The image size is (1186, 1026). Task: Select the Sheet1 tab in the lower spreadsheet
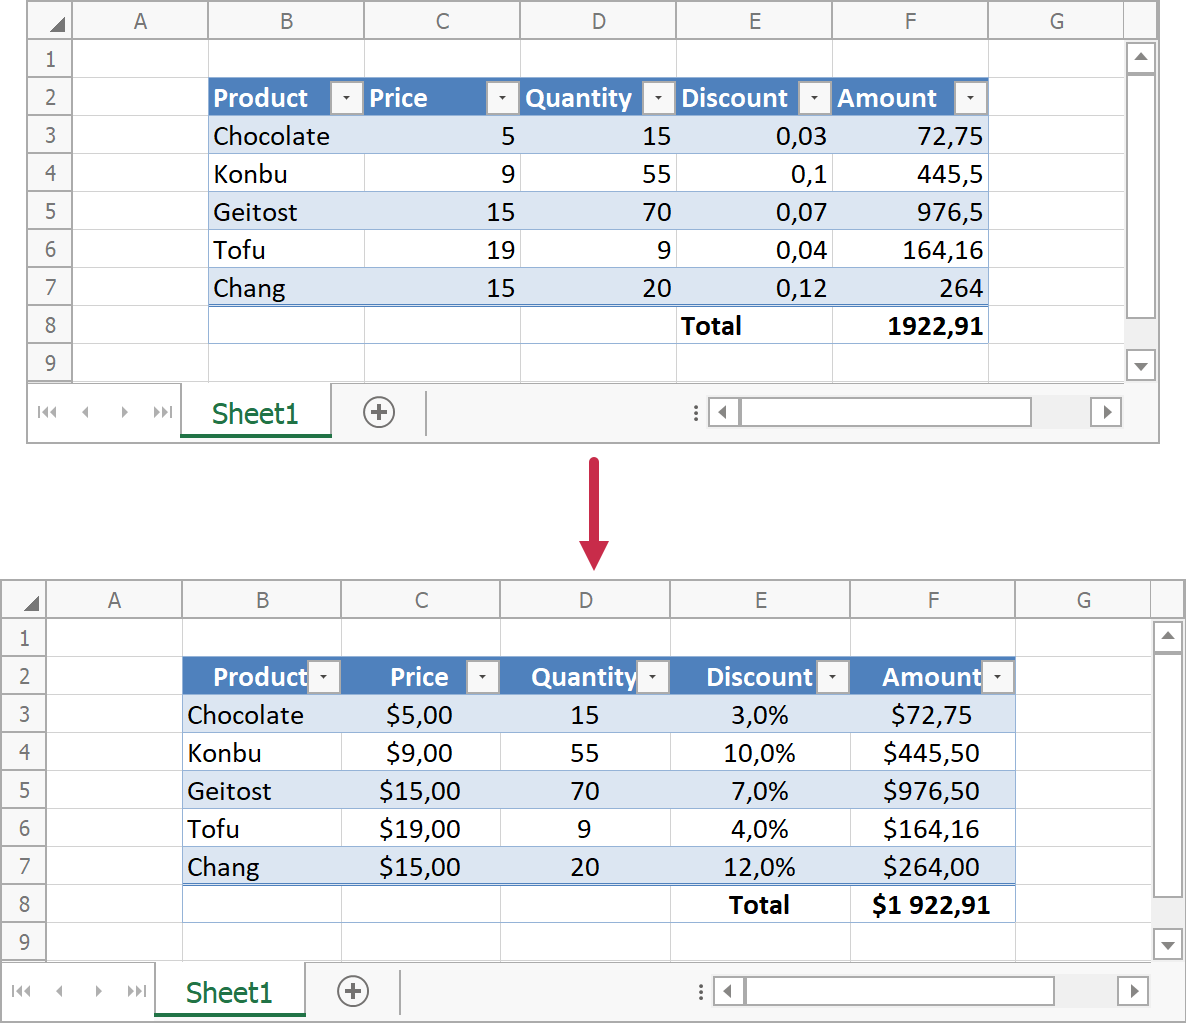[x=229, y=992]
